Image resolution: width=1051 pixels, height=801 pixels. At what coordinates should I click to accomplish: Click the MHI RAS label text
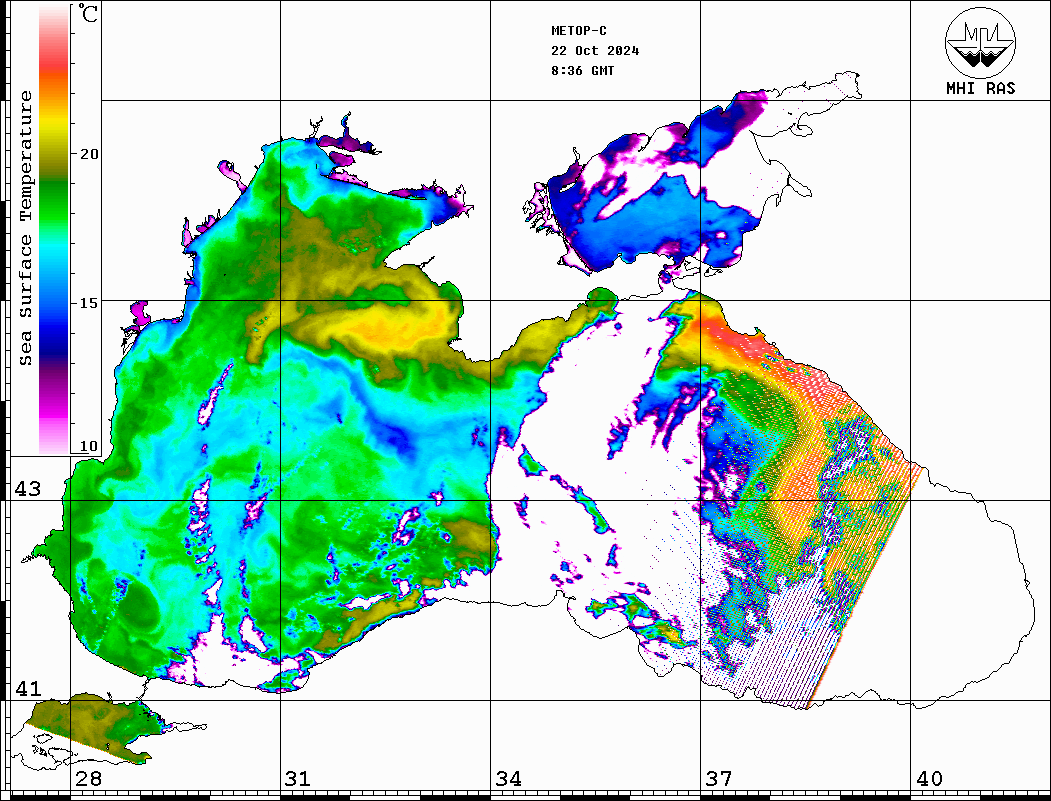(981, 88)
